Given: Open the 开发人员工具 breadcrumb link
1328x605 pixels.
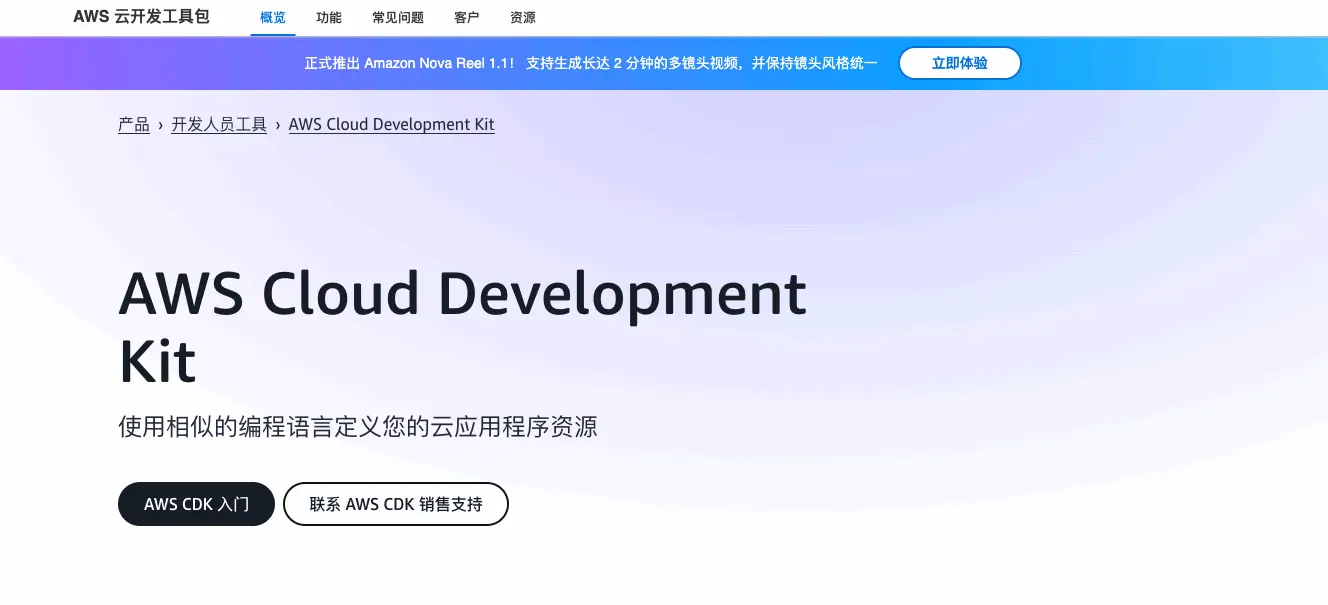Looking at the screenshot, I should (219, 125).
